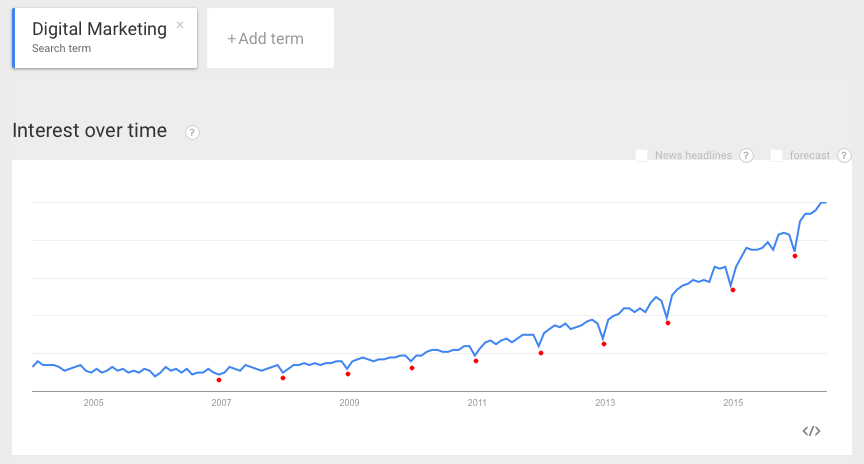Image resolution: width=864 pixels, height=464 pixels.
Task: Click the red dot at early 2009
Action: [x=348, y=374]
